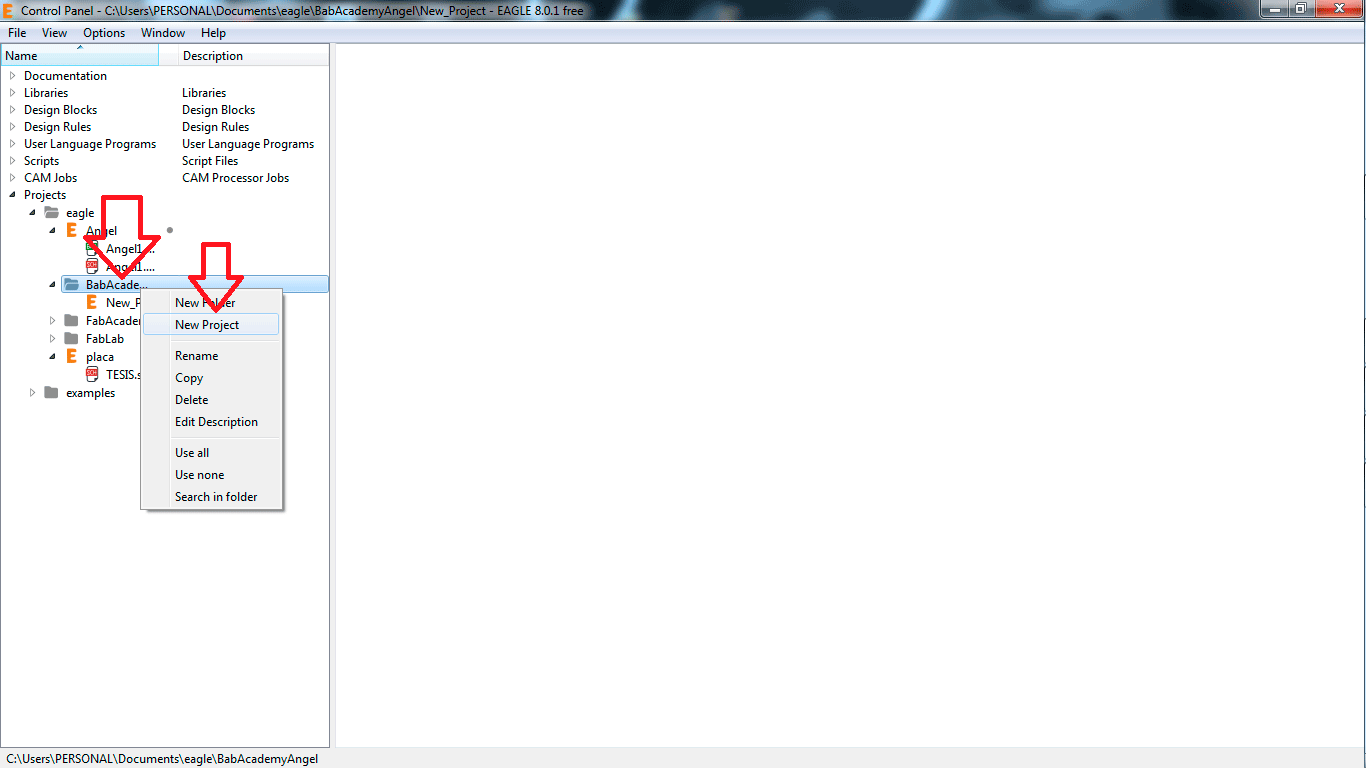Image resolution: width=1366 pixels, height=768 pixels.
Task: Expand the Scripts tree node
Action: click(x=12, y=161)
